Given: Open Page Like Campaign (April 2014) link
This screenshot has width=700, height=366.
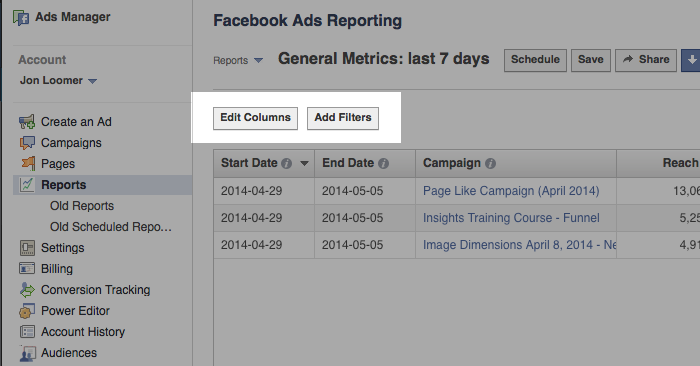Looking at the screenshot, I should [x=511, y=191].
